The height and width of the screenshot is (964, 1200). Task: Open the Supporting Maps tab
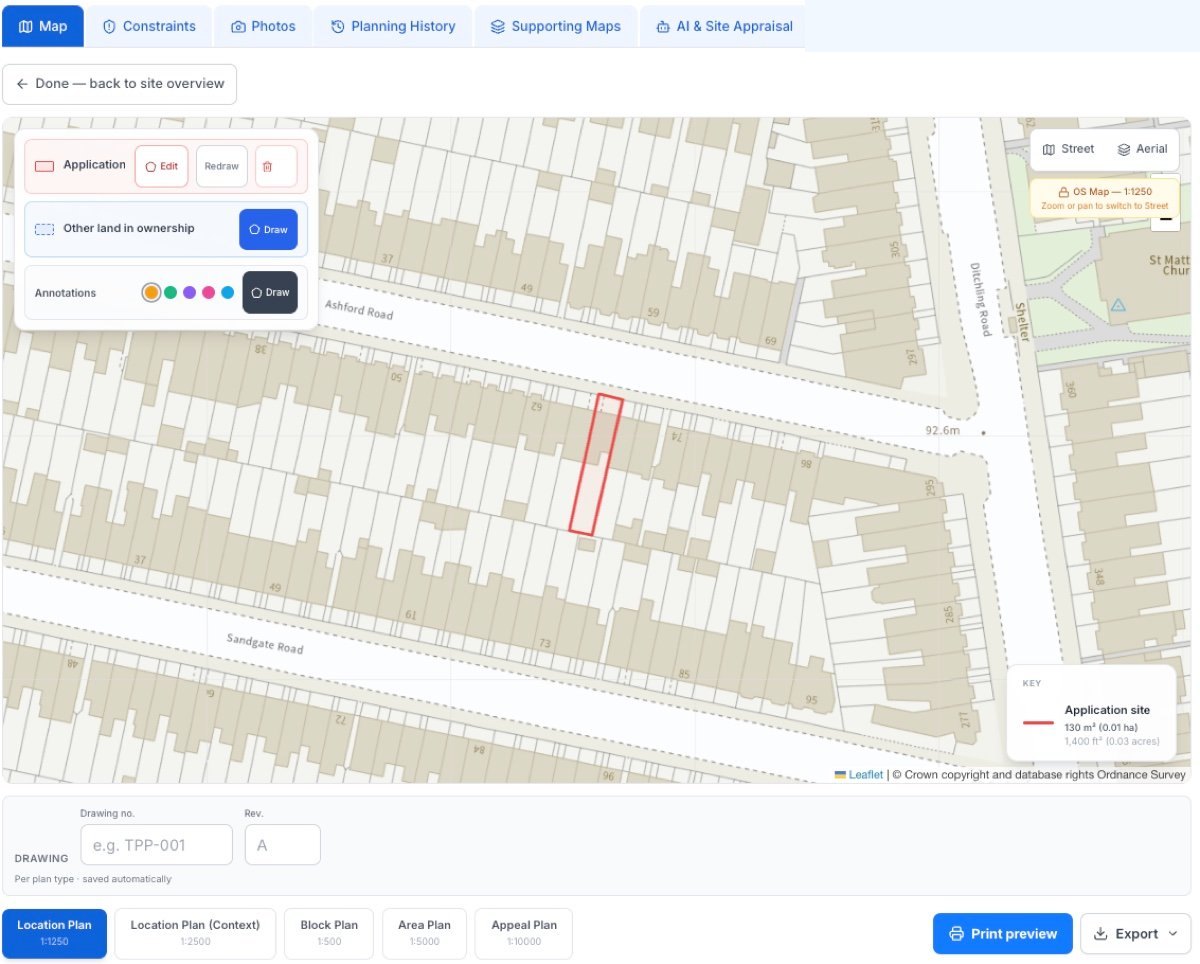(x=555, y=26)
